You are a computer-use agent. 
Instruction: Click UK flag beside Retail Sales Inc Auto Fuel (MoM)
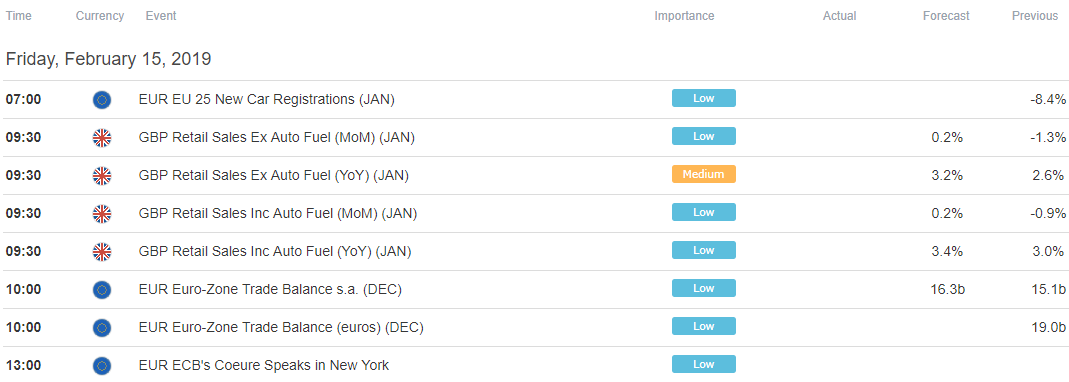(102, 214)
